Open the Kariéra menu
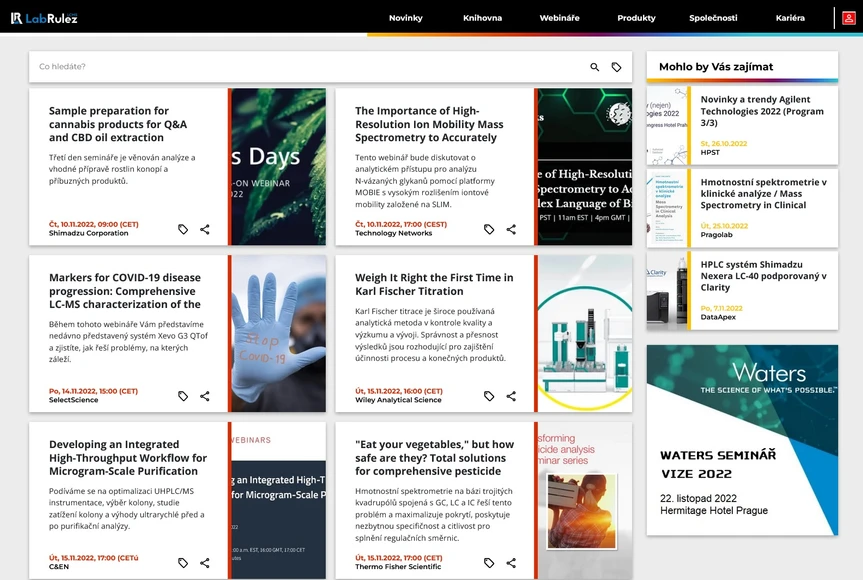The height and width of the screenshot is (580, 863). tap(790, 18)
